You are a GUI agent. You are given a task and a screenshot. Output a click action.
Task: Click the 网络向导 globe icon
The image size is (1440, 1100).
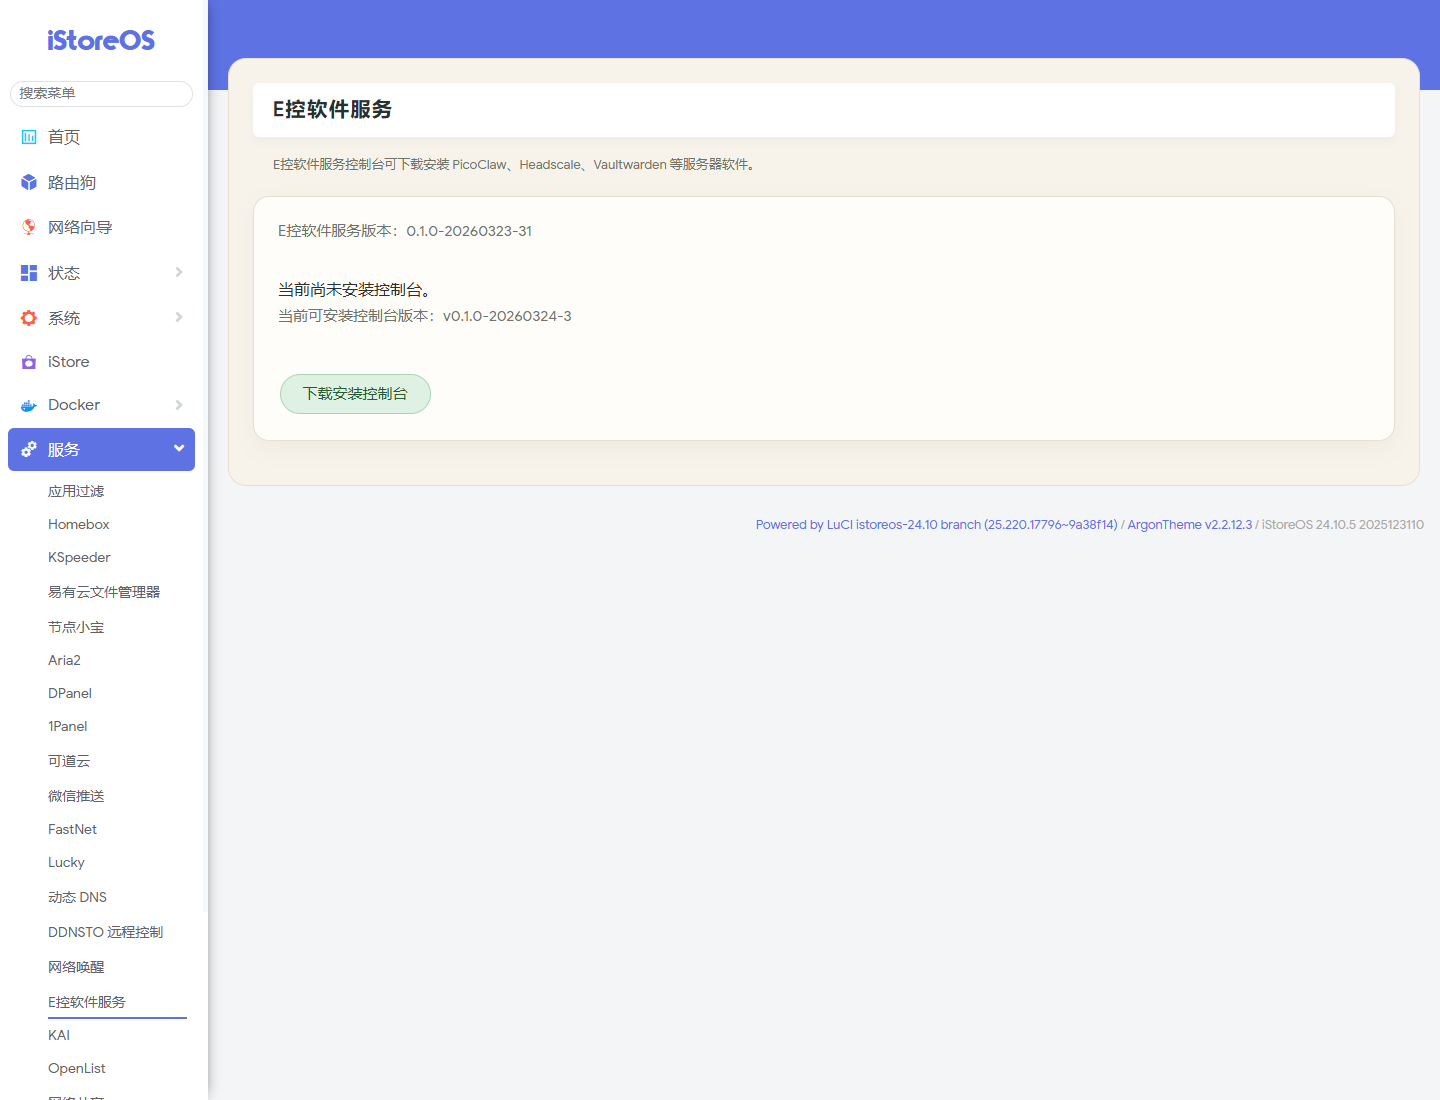(29, 227)
